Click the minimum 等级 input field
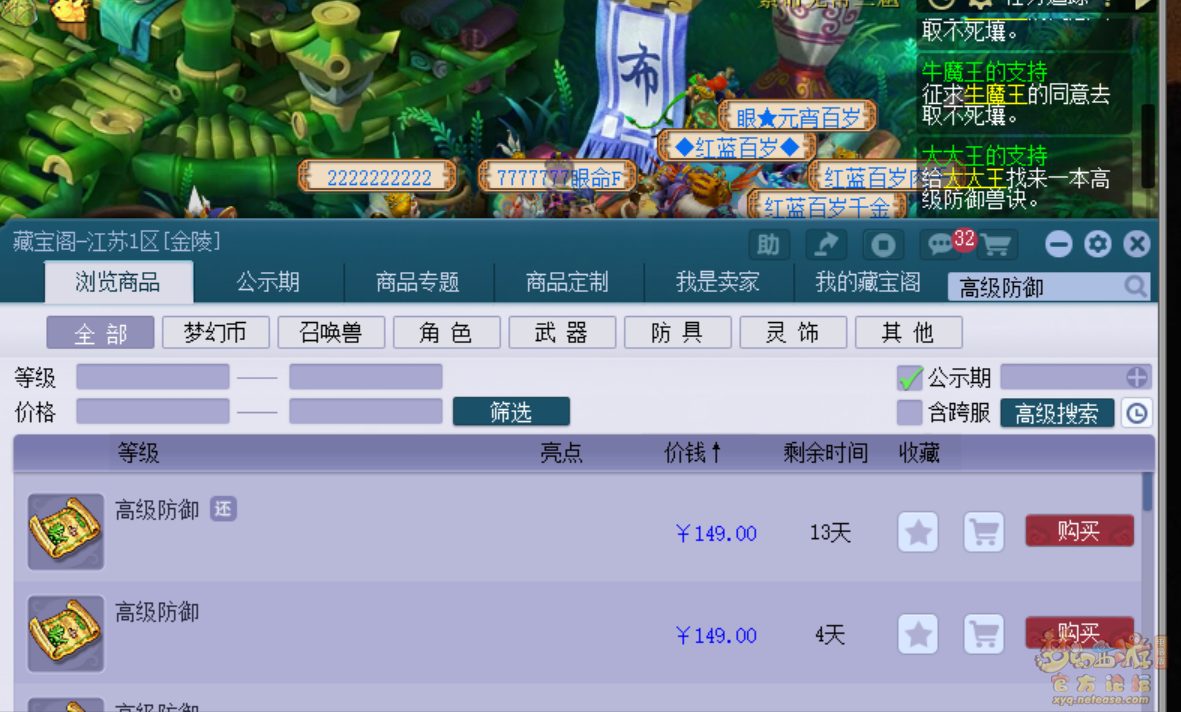Screen dimensions: 1181x712 (x=153, y=377)
